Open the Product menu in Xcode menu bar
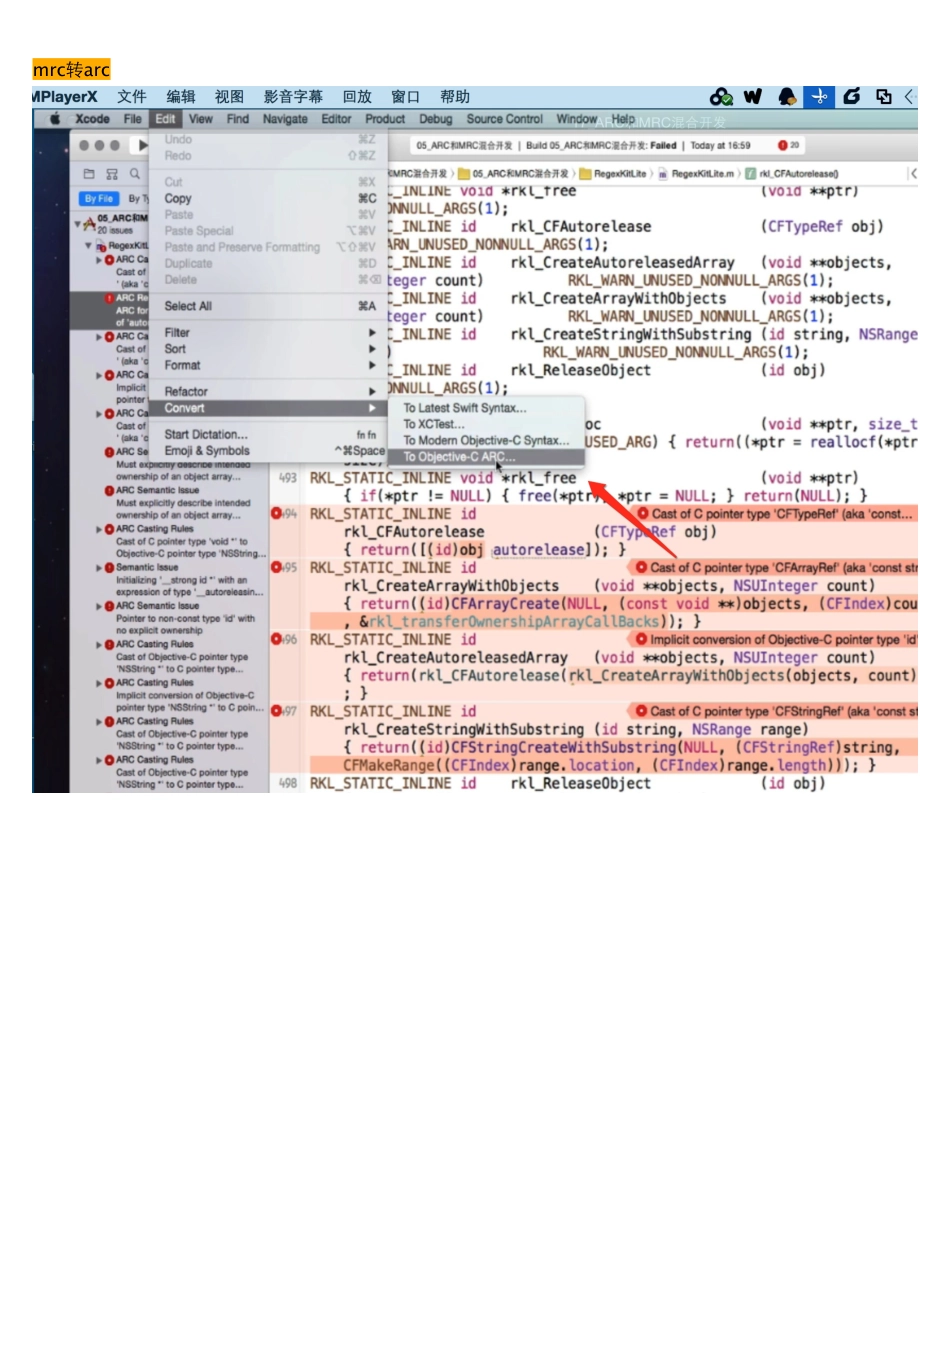950x1345 pixels. coord(385,119)
